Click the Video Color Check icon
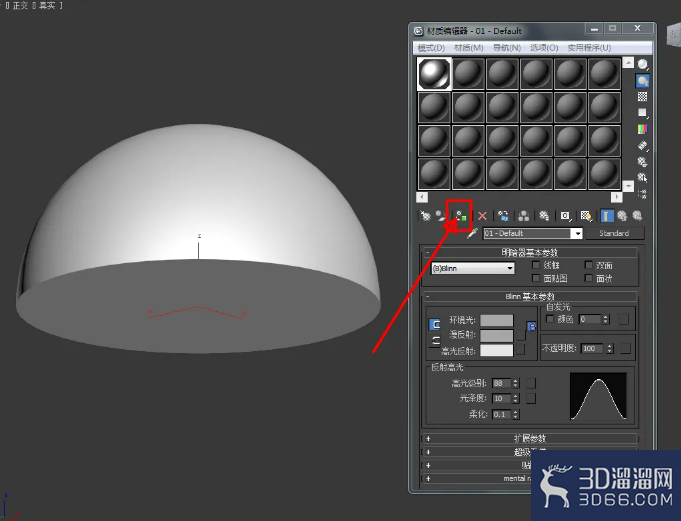 click(x=642, y=129)
